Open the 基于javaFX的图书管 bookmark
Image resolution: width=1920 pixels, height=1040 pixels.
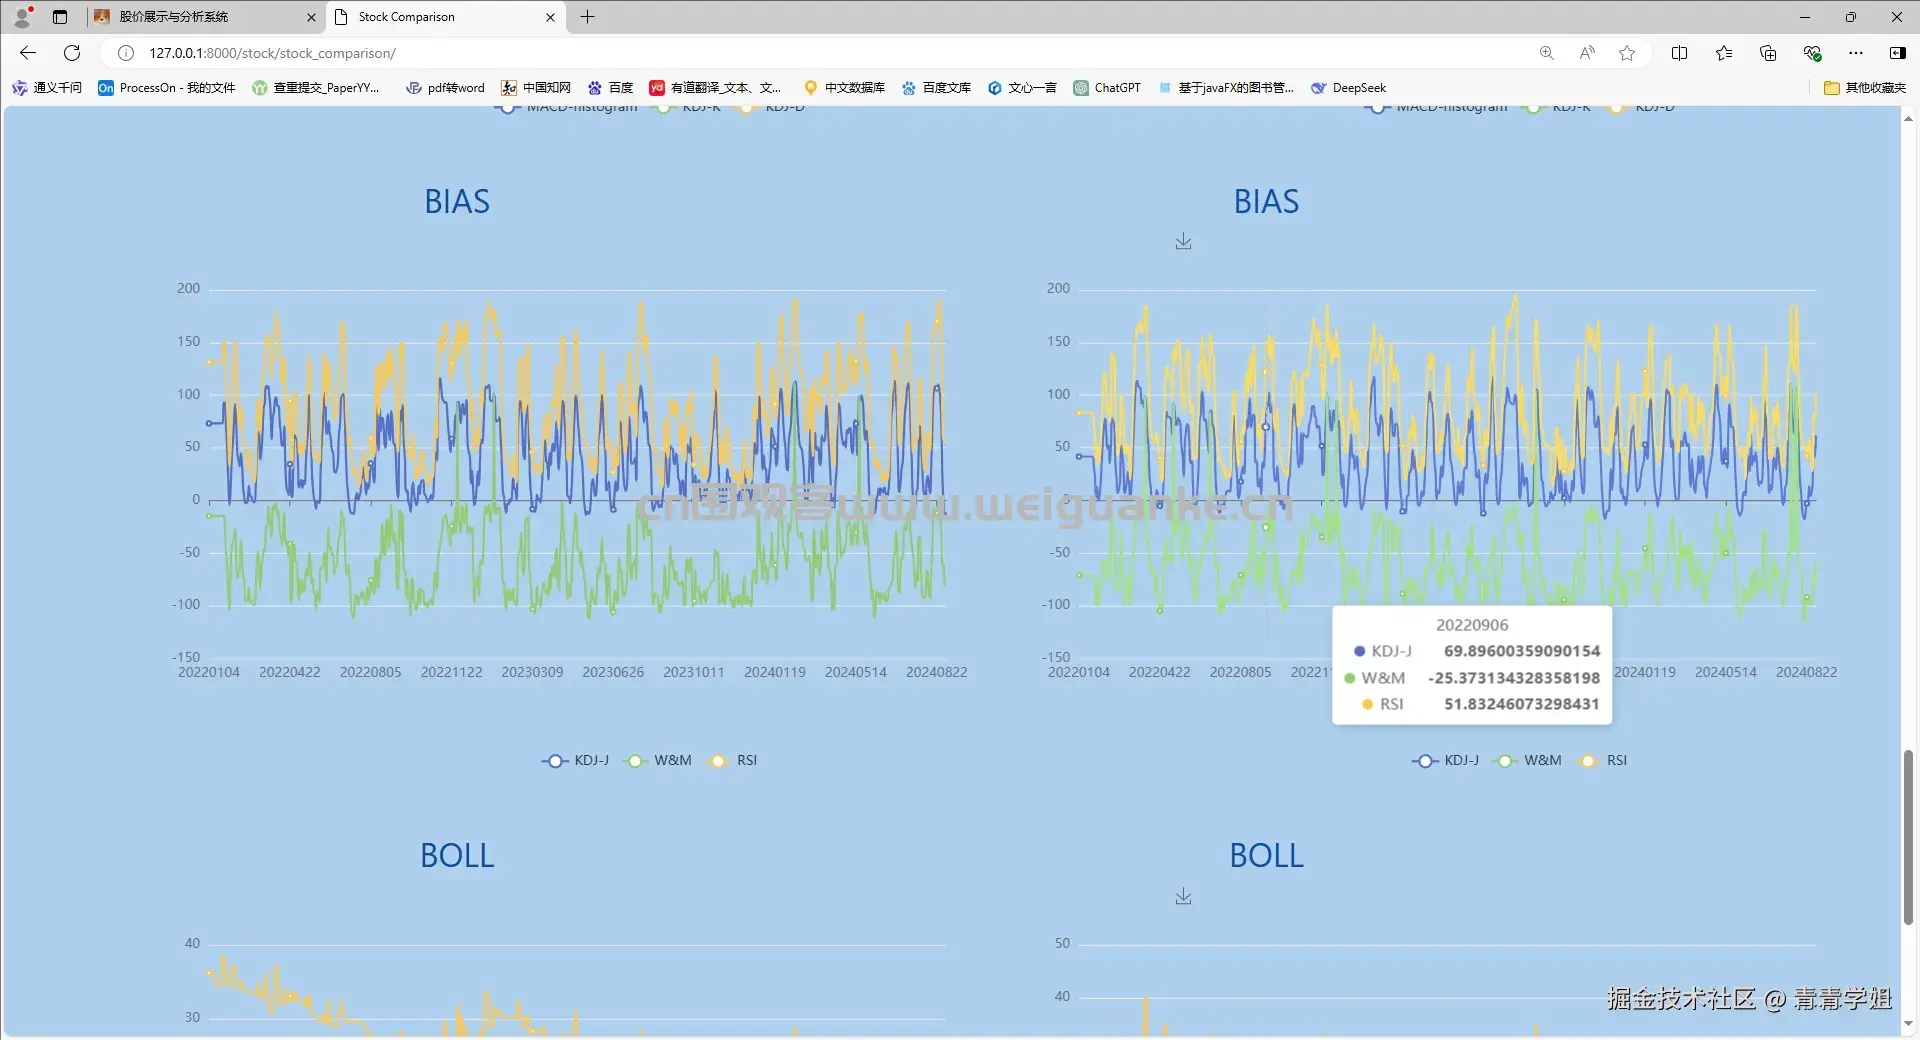pos(1226,88)
